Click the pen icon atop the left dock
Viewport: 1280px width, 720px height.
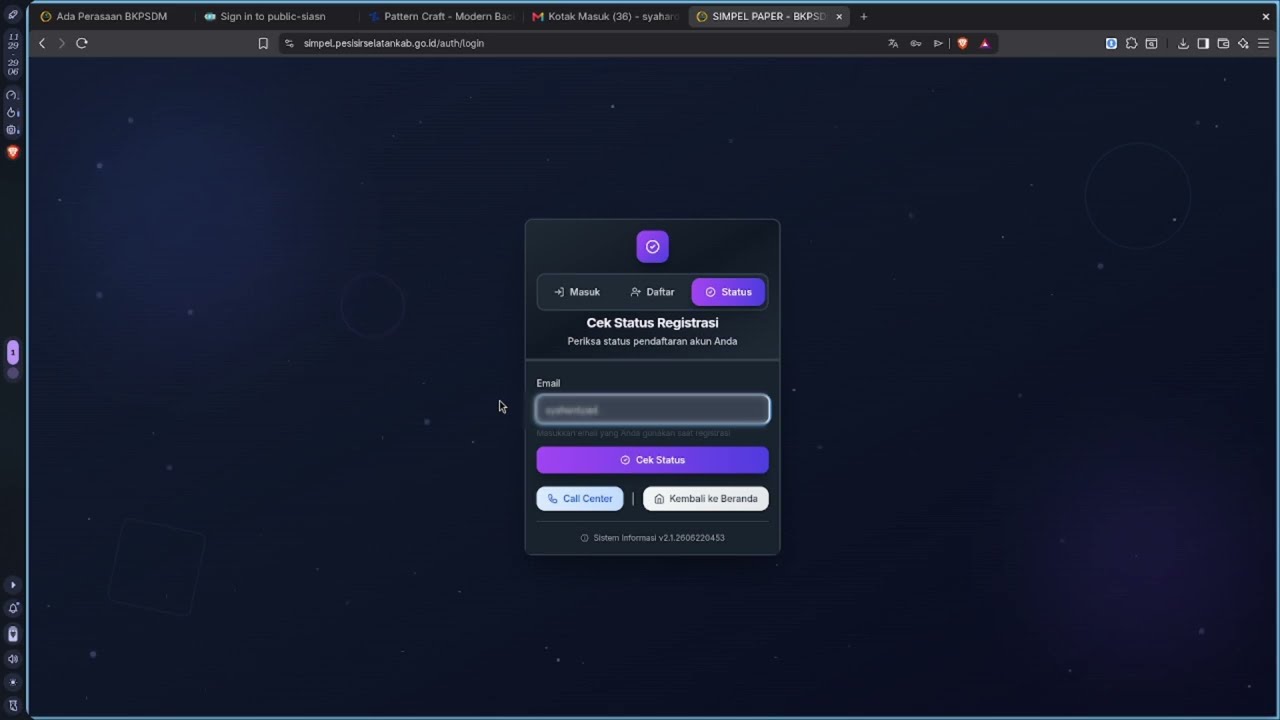coord(13,15)
